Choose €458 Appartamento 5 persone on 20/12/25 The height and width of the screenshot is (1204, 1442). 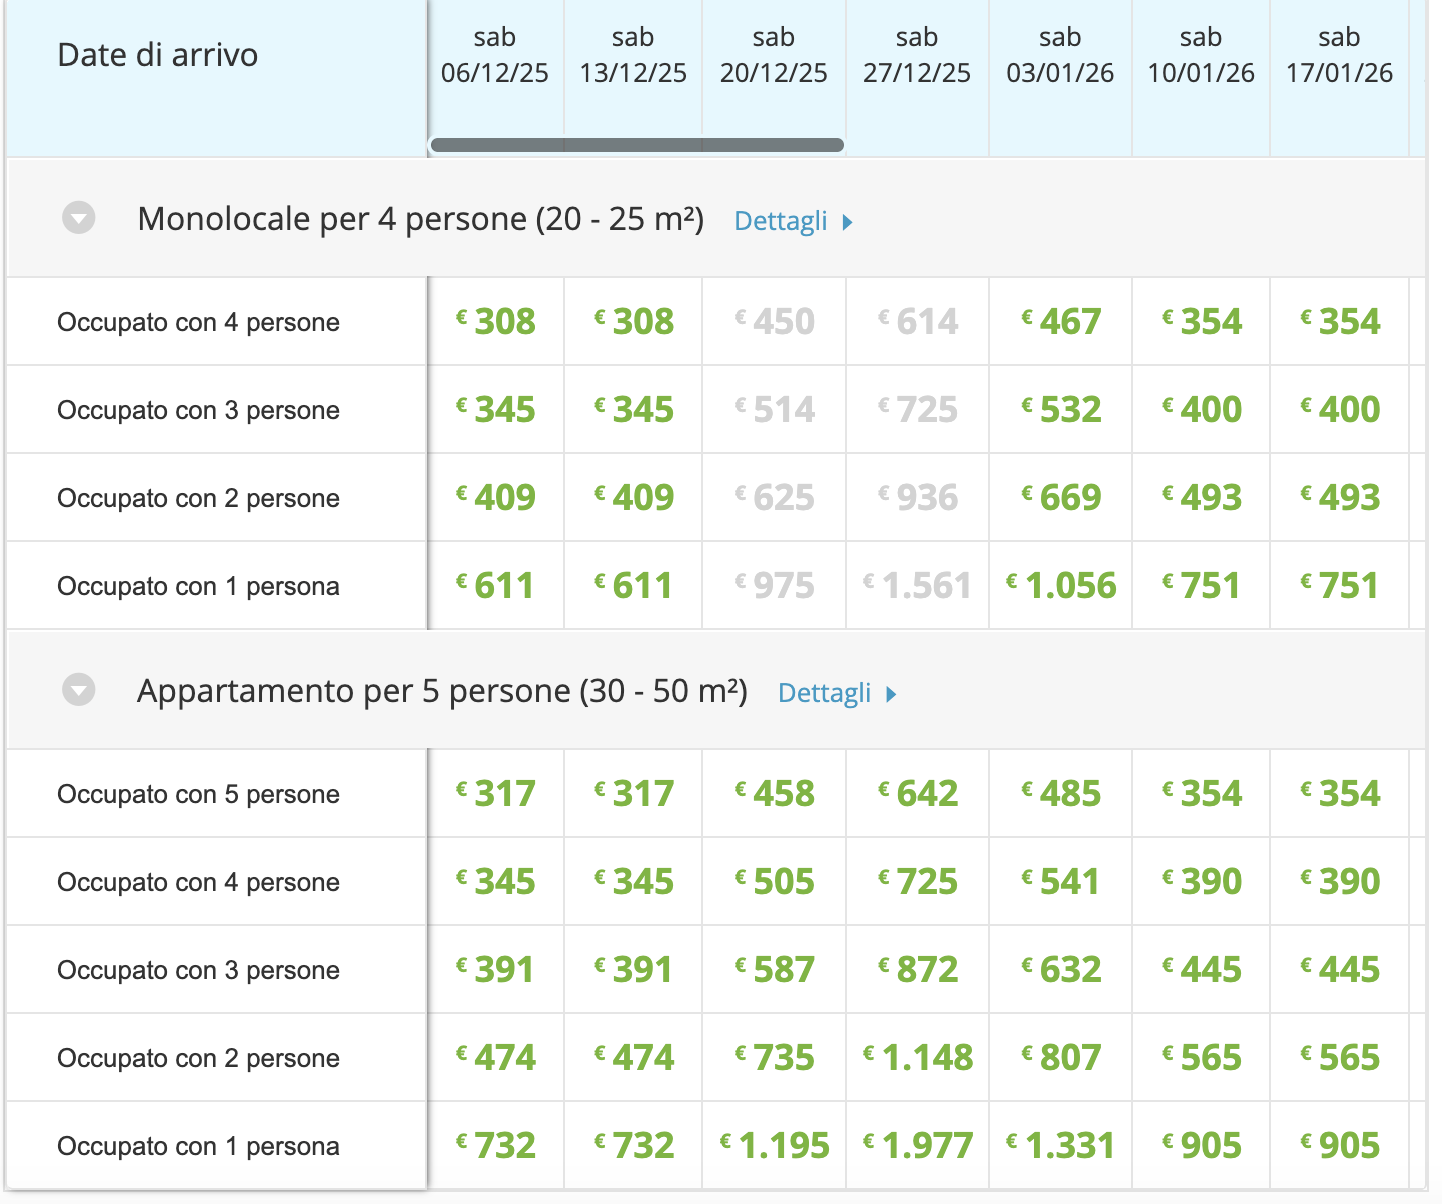(775, 794)
